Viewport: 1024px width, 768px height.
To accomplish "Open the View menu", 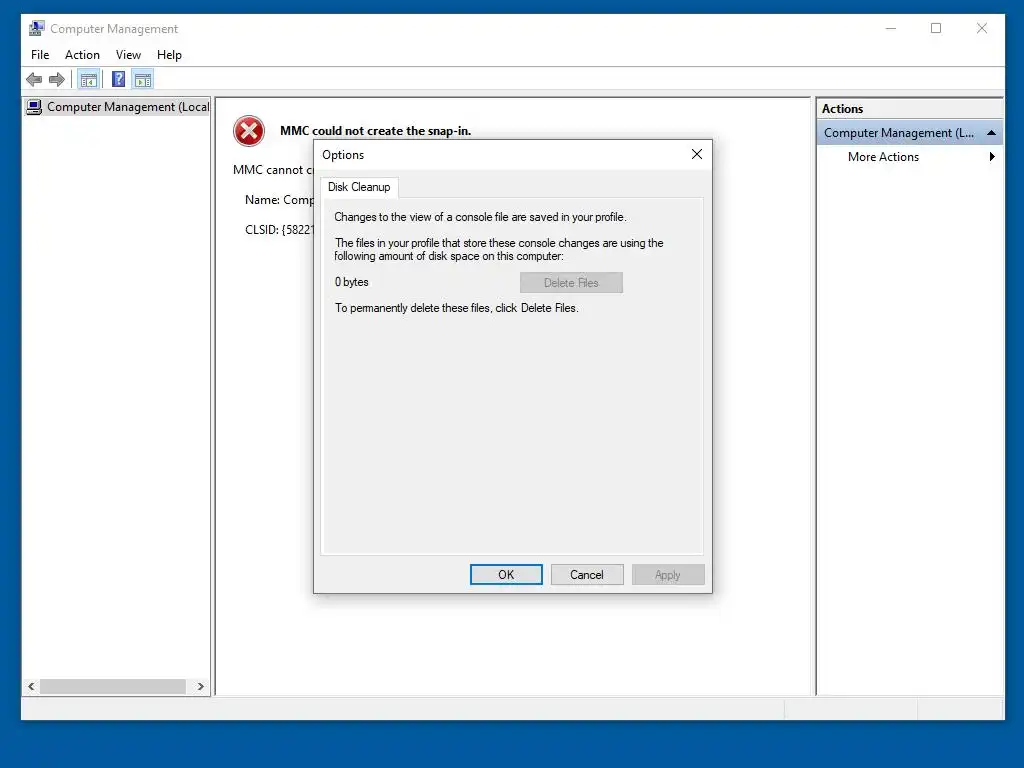I will (x=128, y=55).
